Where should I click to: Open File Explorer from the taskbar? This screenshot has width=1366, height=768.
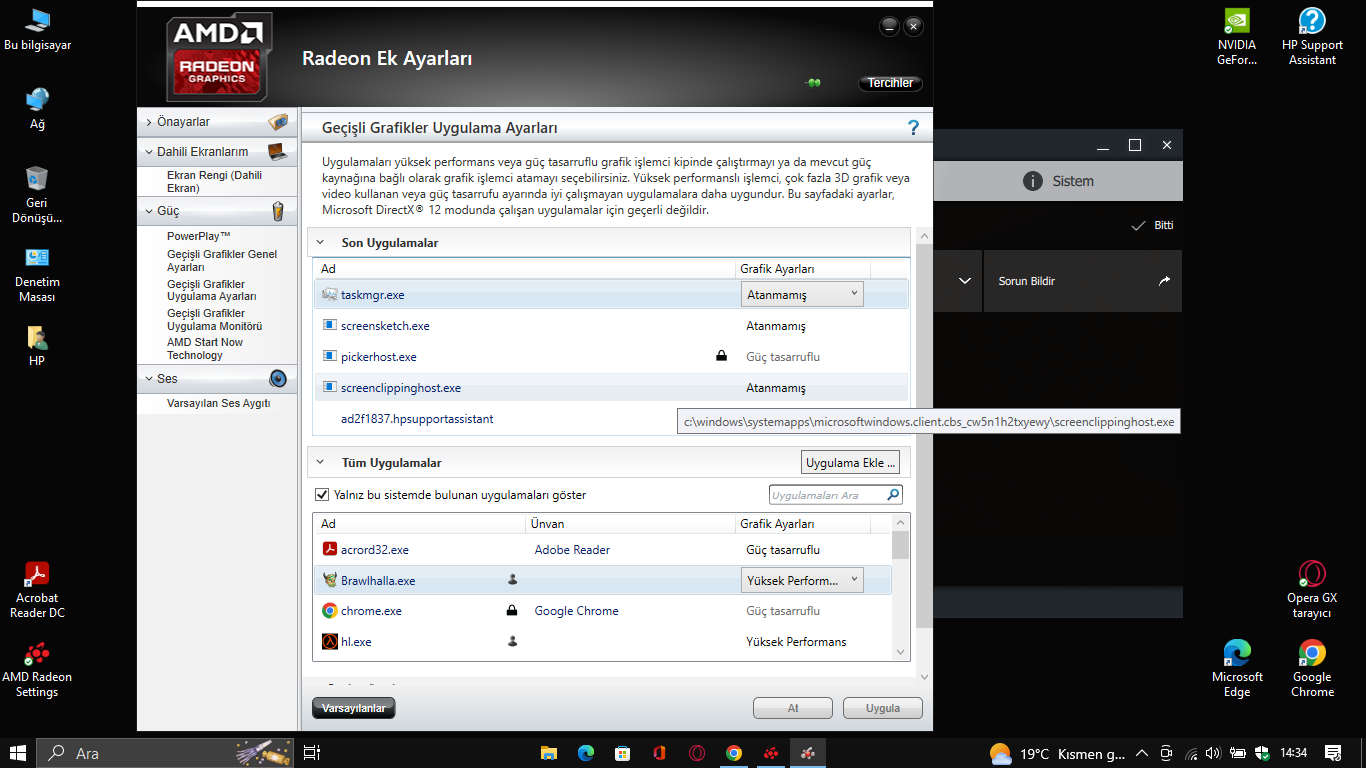coord(548,753)
